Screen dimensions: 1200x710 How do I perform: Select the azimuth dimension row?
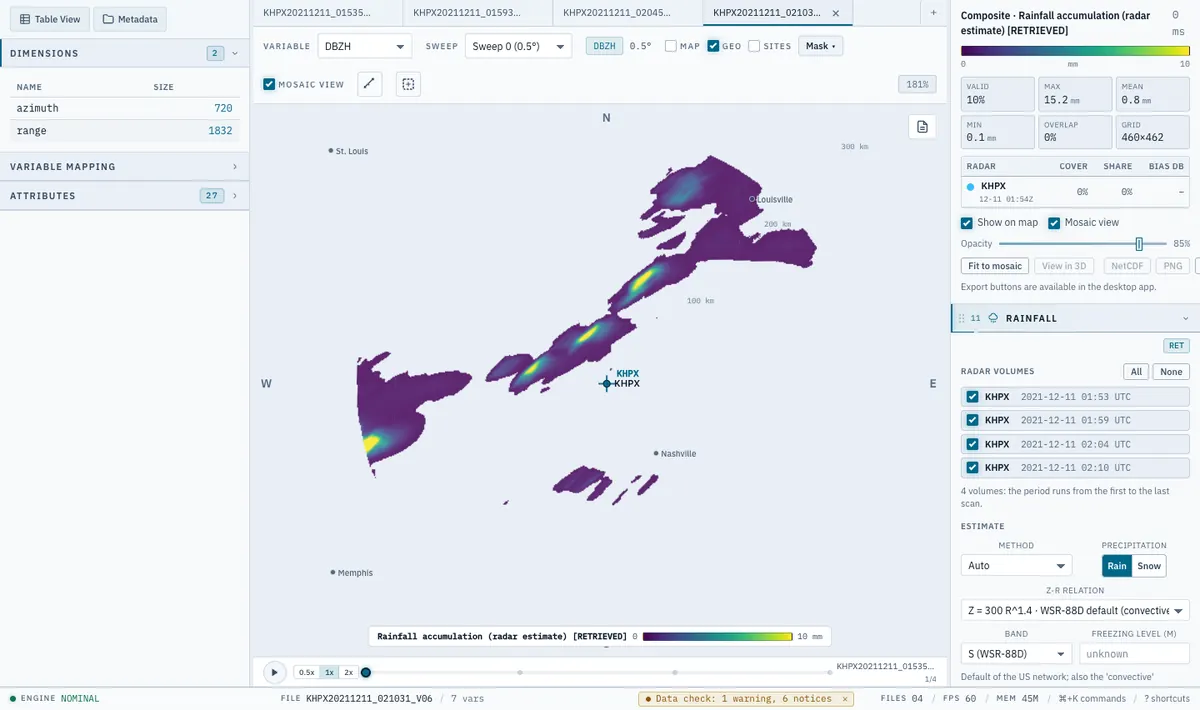pyautogui.click(x=124, y=107)
